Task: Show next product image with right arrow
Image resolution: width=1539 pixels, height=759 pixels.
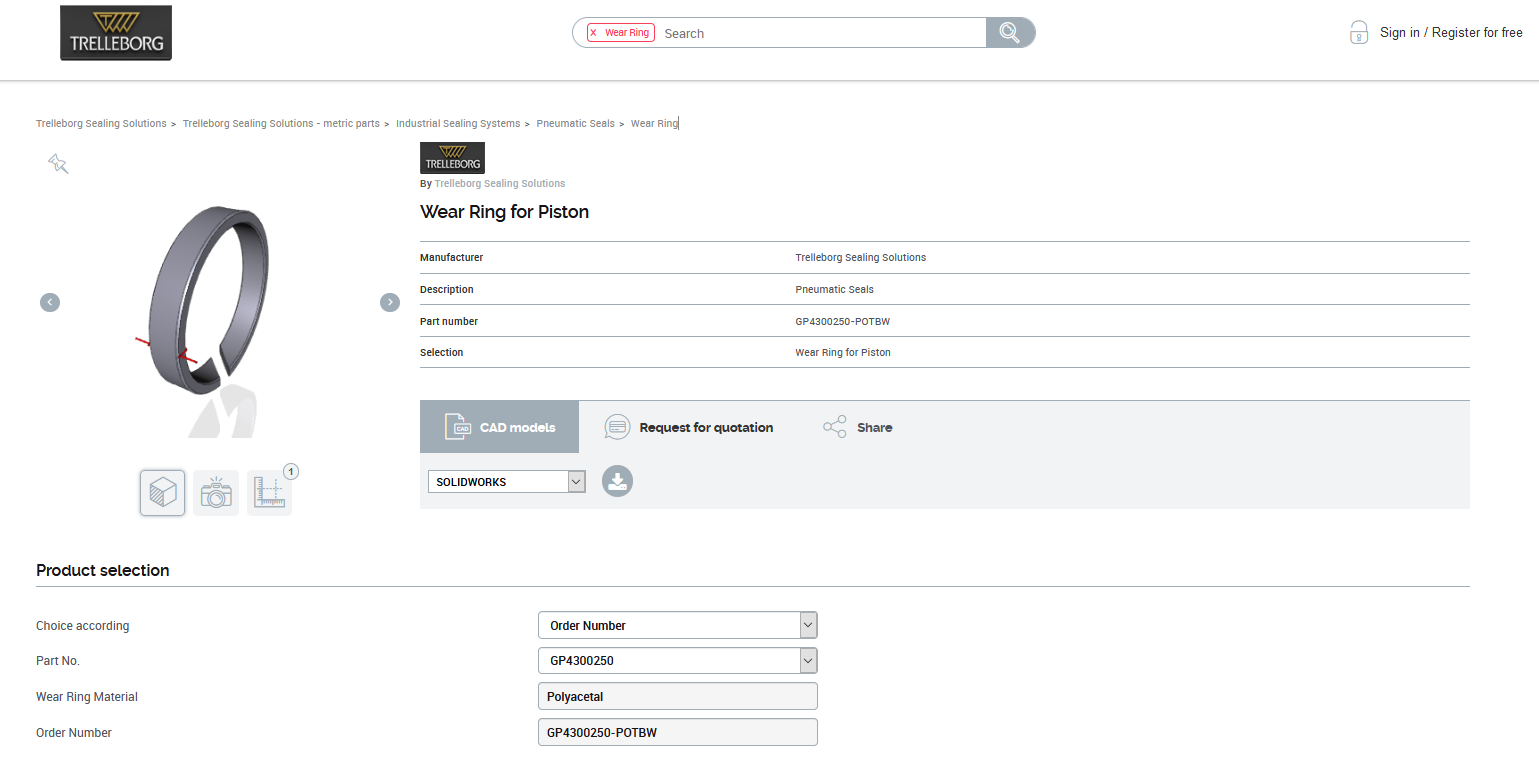Action: tap(390, 302)
